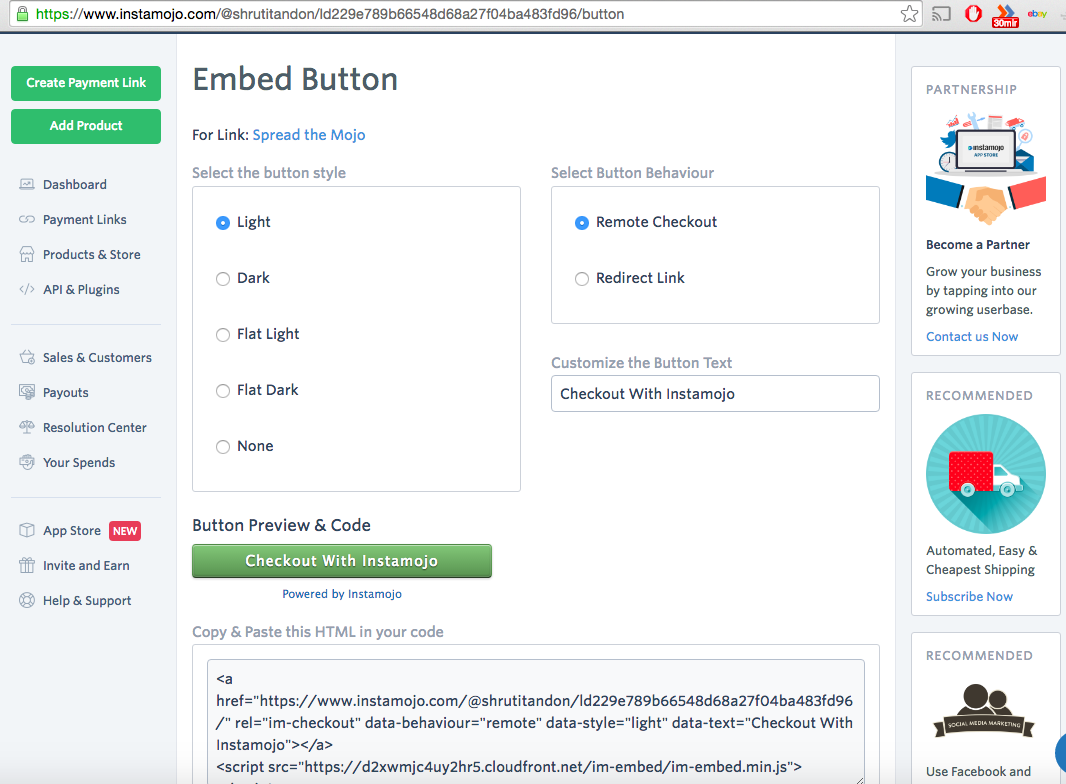
Task: Click the Subscribe Now shipping link
Action: click(x=969, y=596)
